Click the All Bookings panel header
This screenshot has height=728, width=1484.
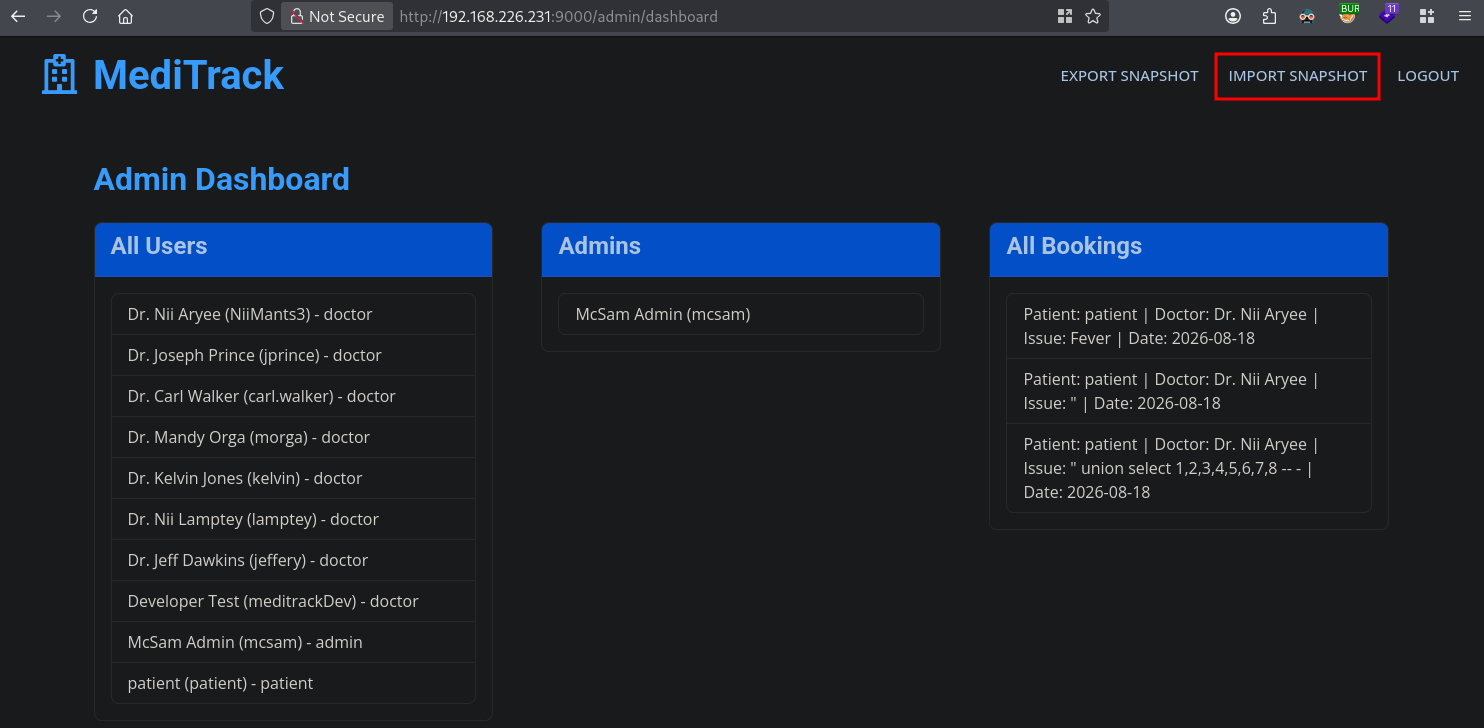tap(1189, 249)
